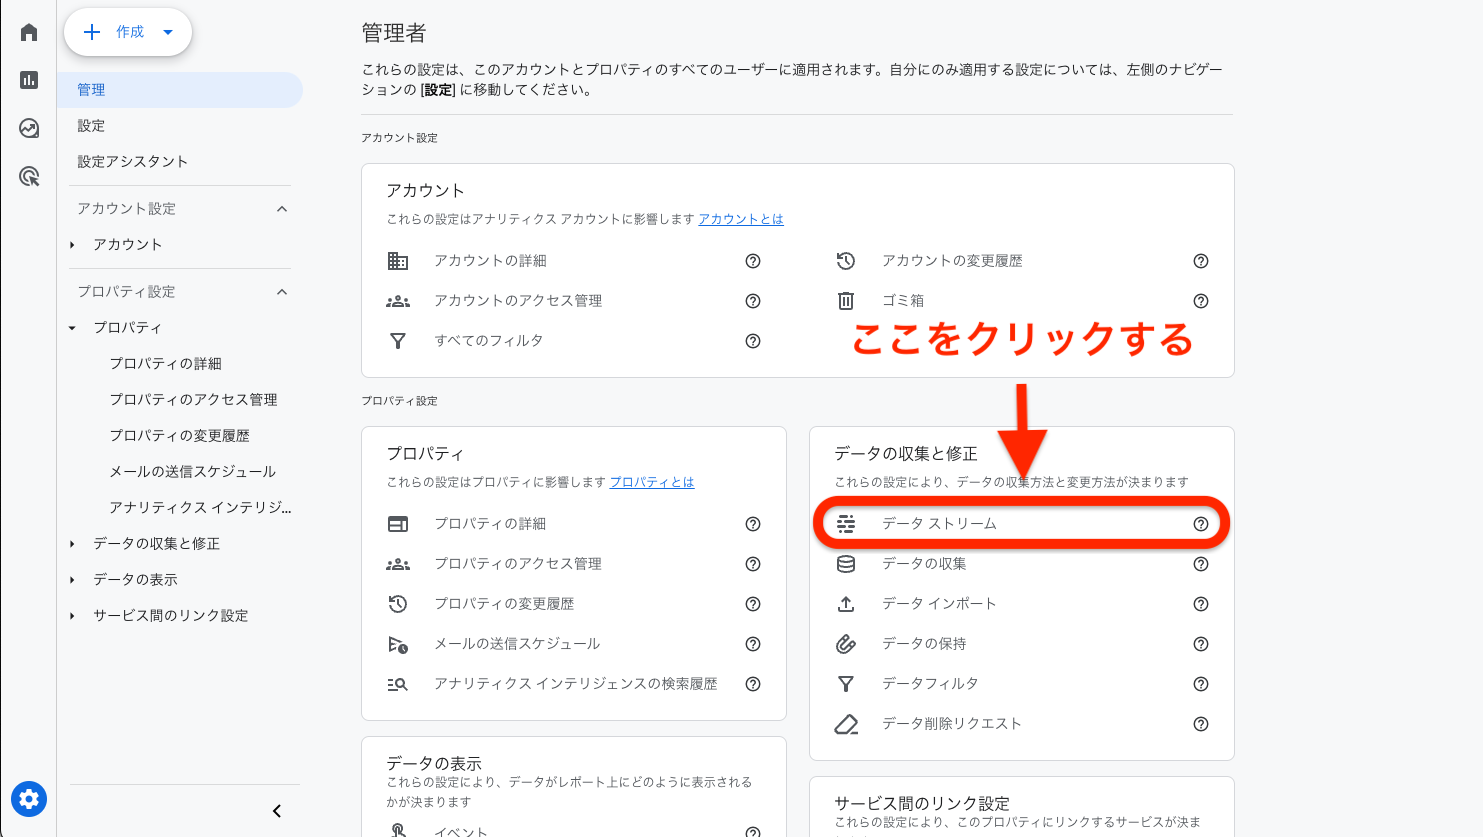Open アカウントの詳細 settings row

(x=574, y=261)
